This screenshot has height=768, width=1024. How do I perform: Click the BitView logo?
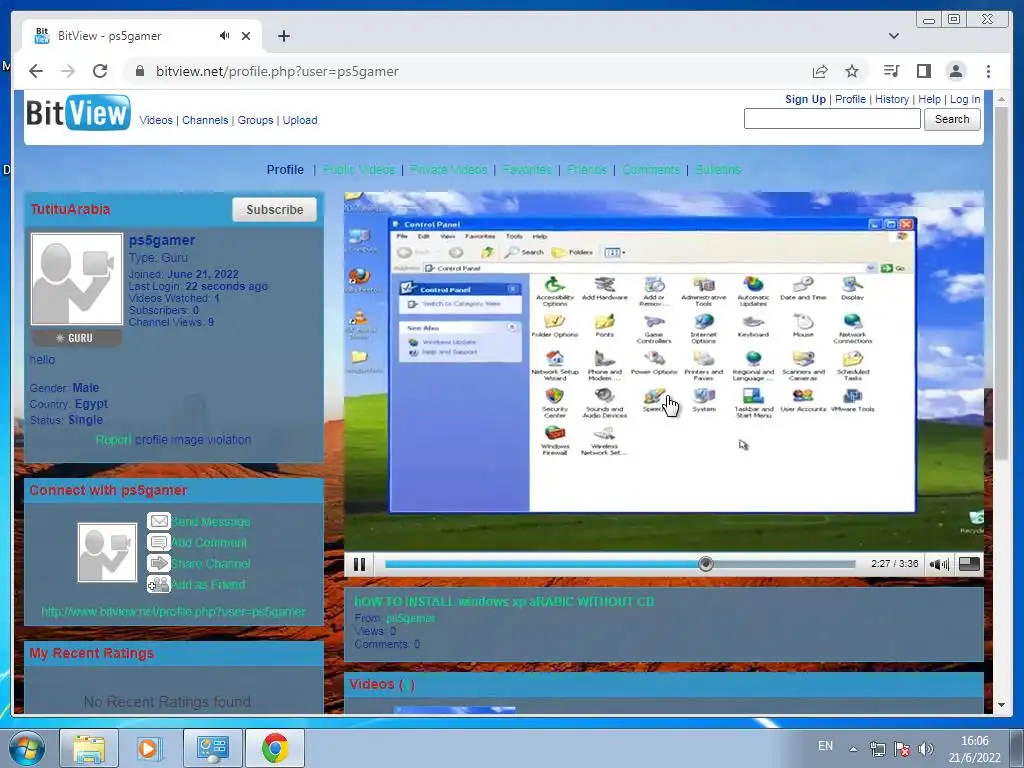tap(78, 112)
